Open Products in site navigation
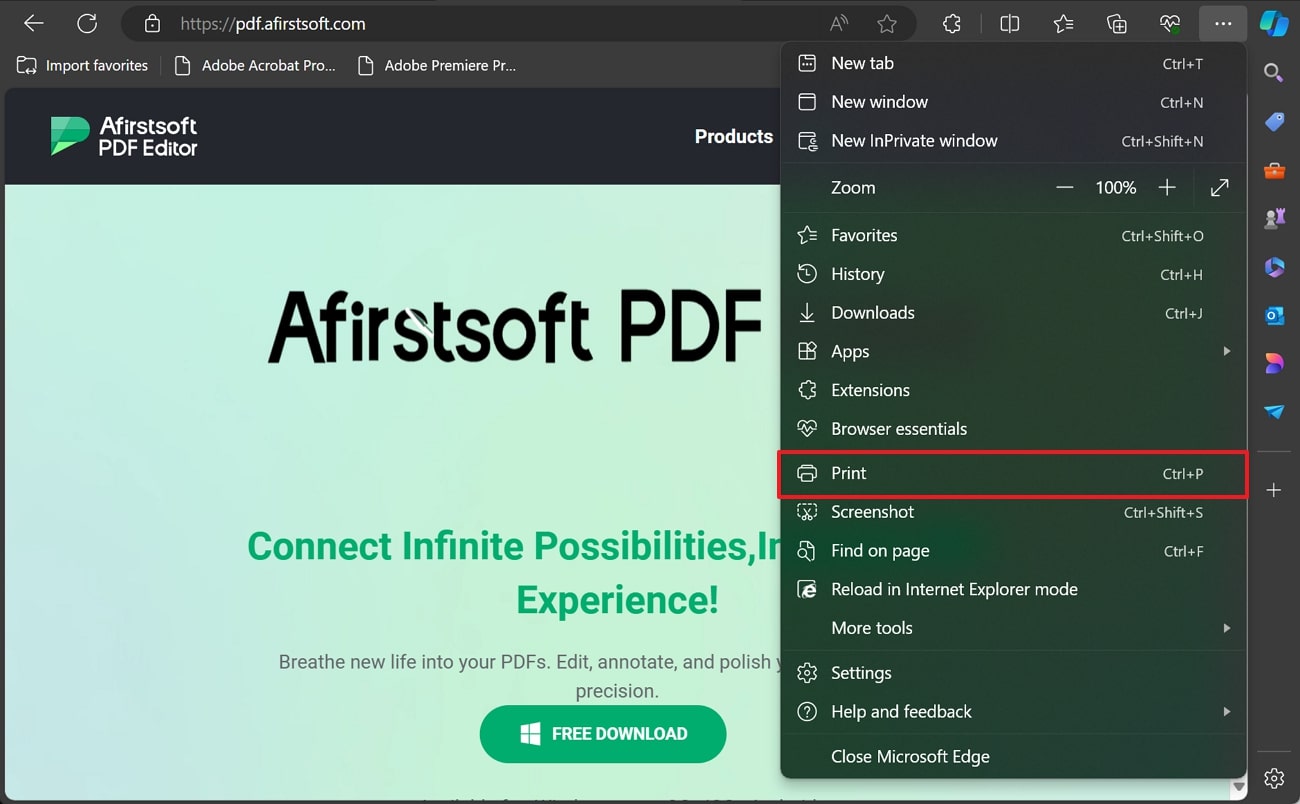The width and height of the screenshot is (1300, 804). [734, 137]
